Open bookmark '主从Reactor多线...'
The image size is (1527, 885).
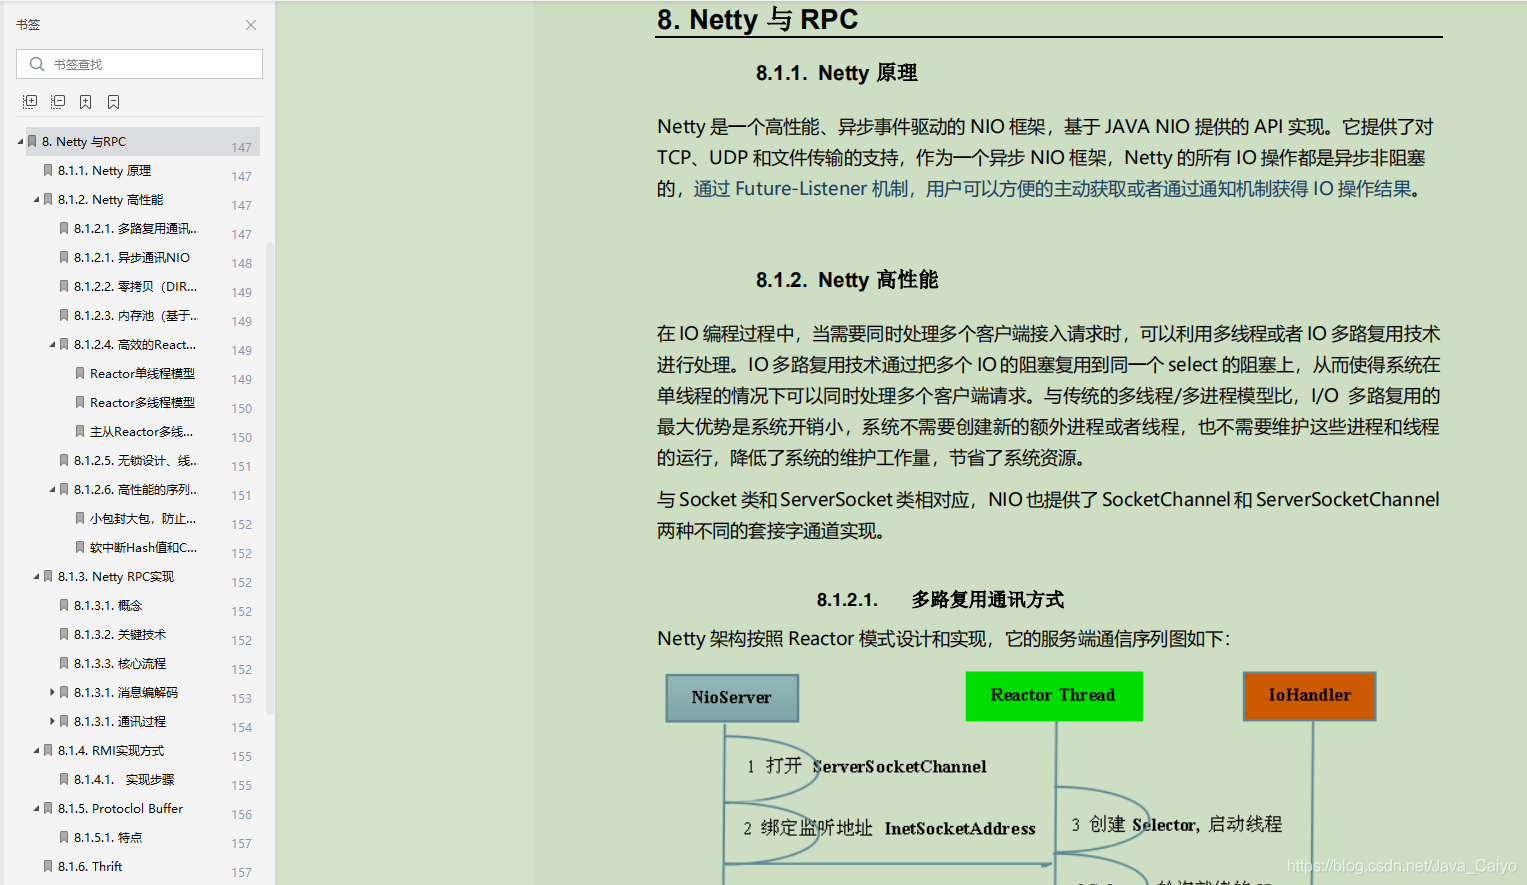(x=141, y=432)
